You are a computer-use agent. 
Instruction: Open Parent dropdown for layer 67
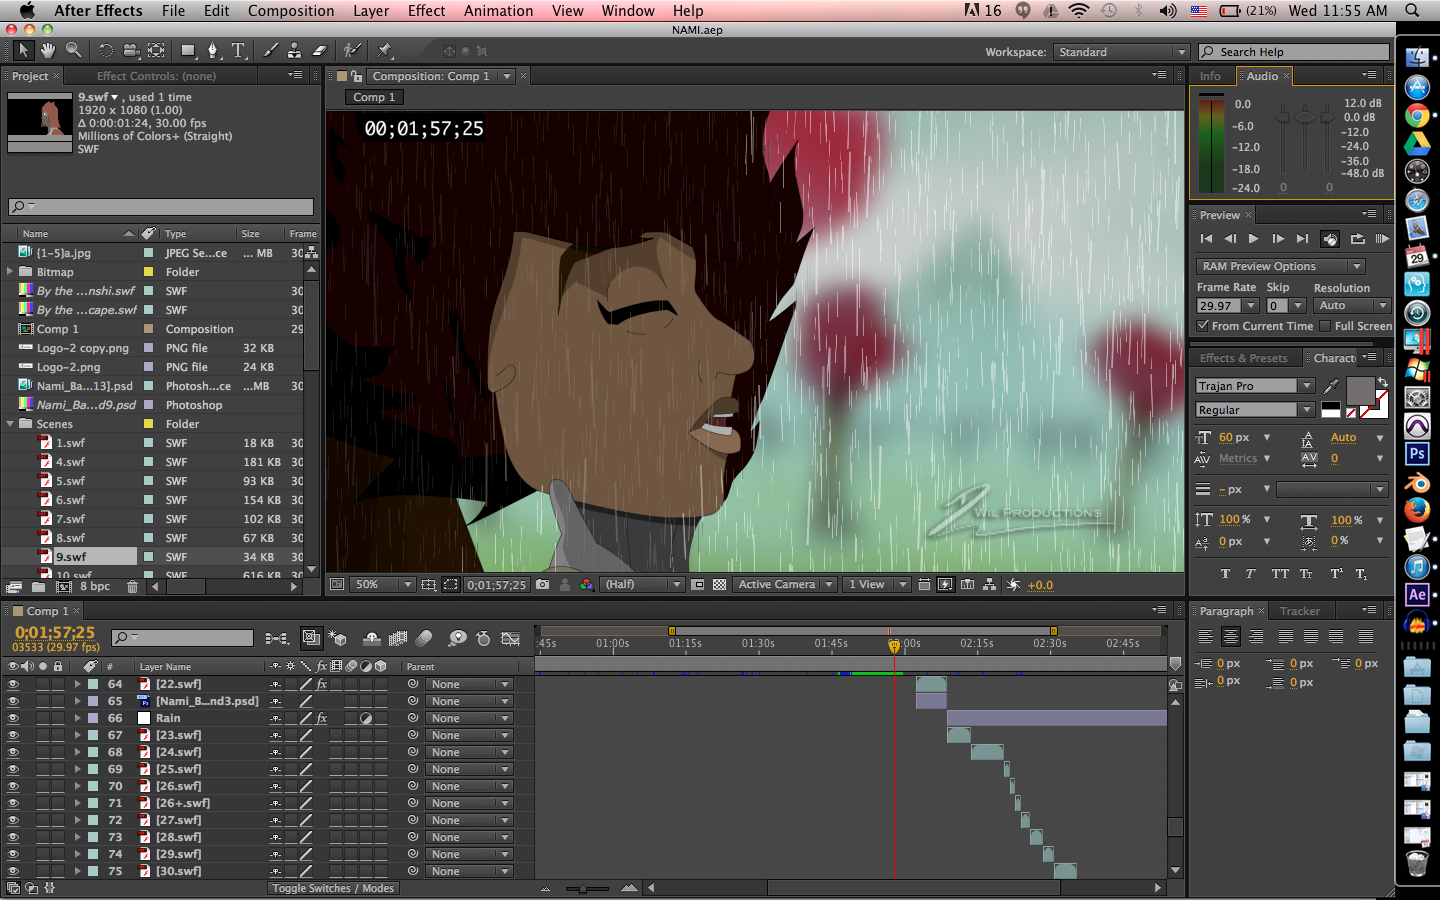(x=469, y=736)
